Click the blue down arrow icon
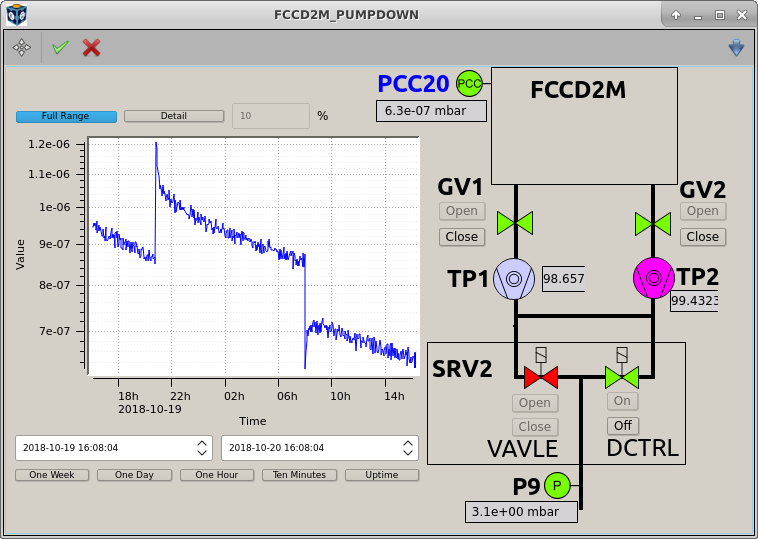 coord(736,47)
